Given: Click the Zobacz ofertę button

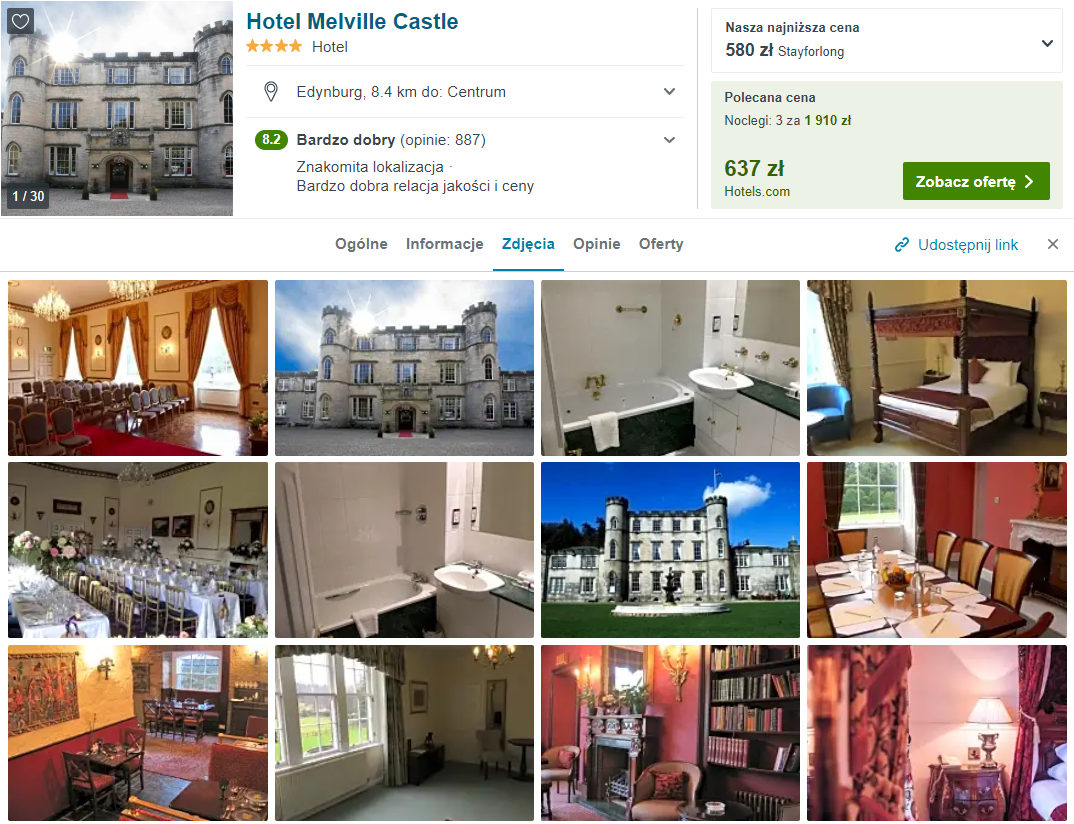Looking at the screenshot, I should point(976,182).
